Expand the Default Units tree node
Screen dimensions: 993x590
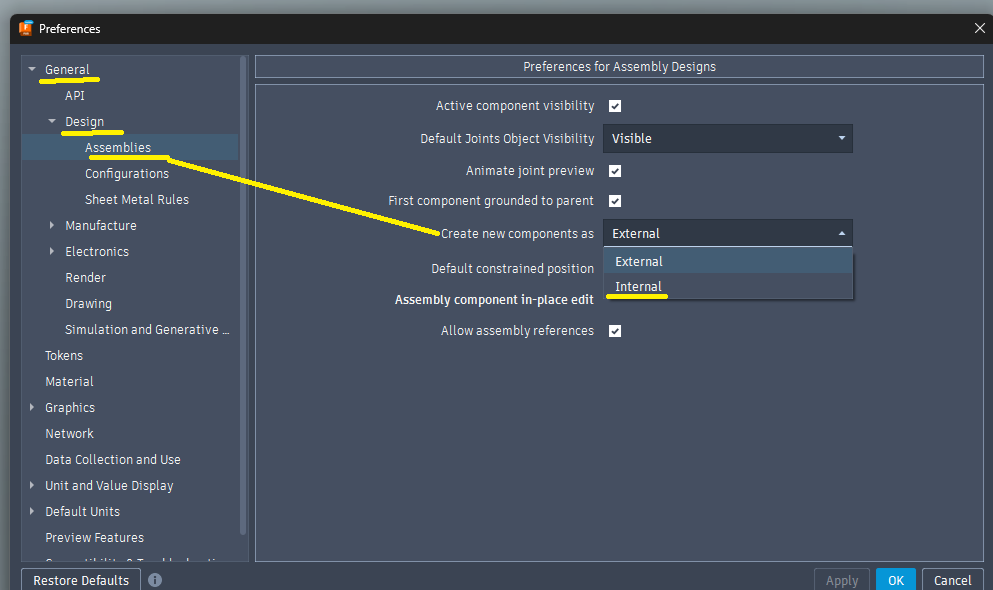[32, 511]
